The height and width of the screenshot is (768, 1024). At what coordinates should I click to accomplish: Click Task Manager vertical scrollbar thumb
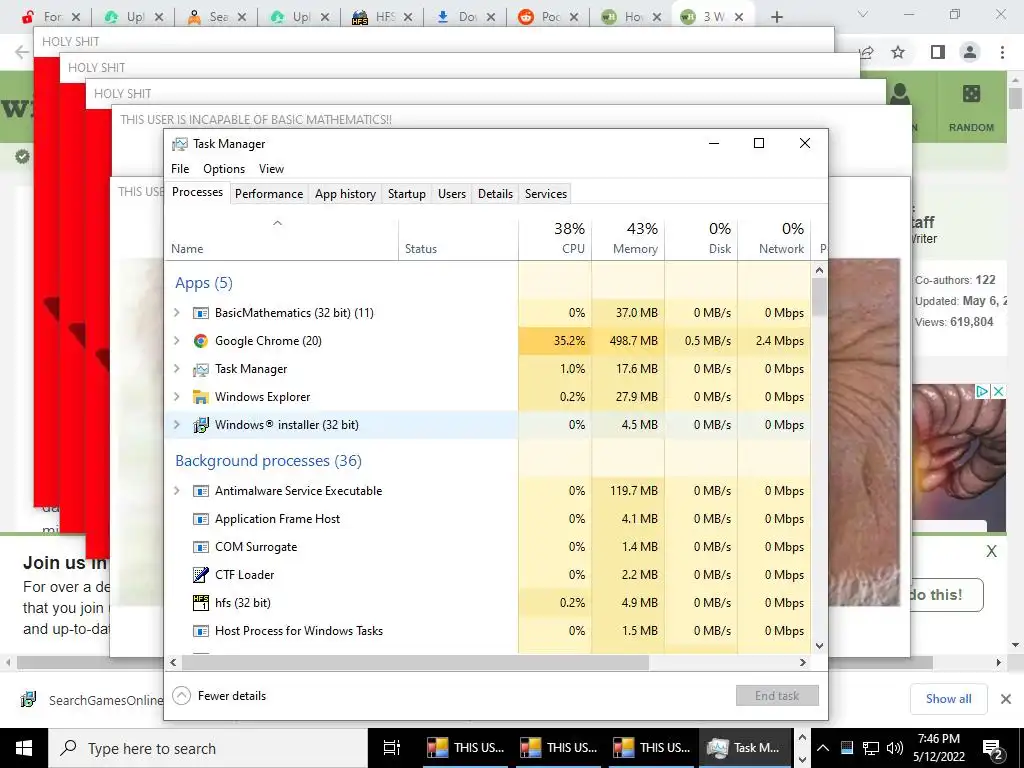[x=819, y=296]
